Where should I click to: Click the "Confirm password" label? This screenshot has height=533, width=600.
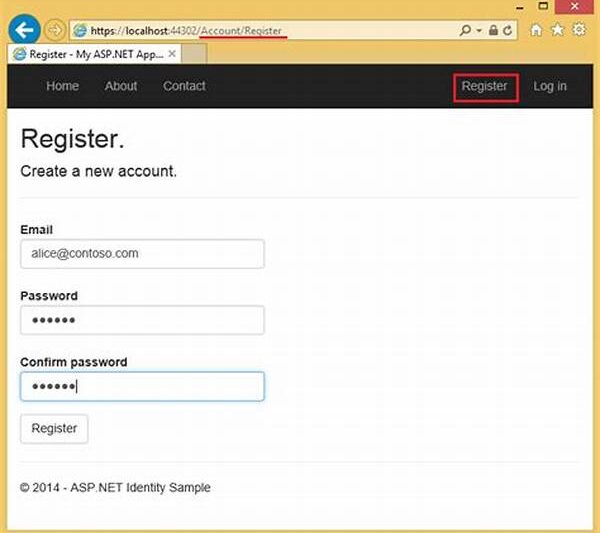(74, 362)
